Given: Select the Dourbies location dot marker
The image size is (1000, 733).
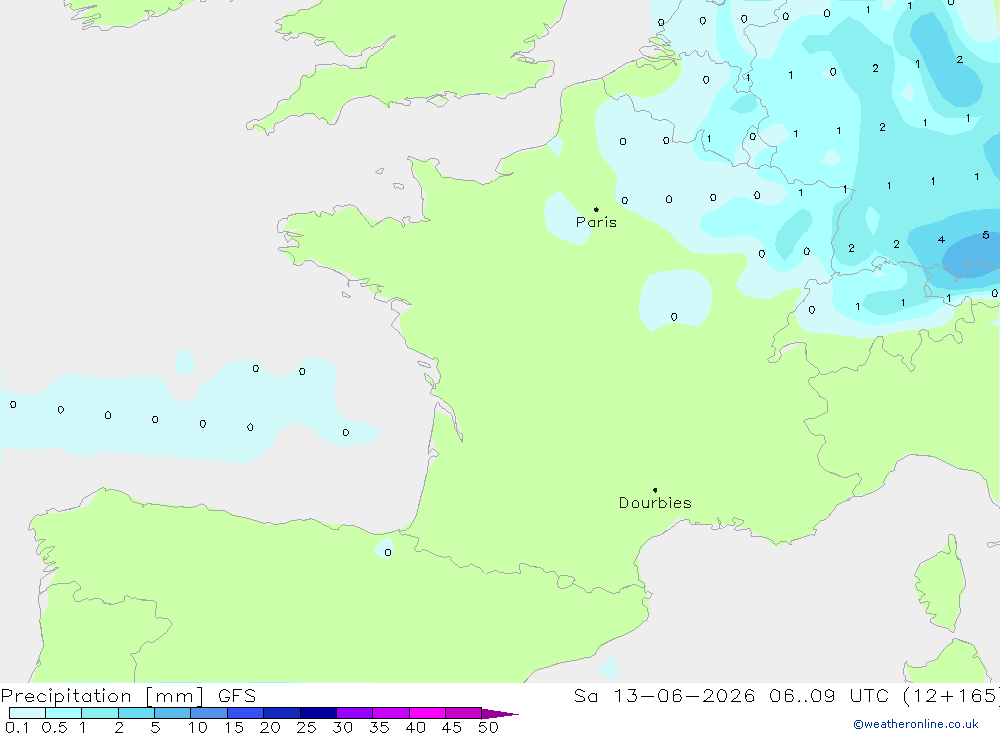Looking at the screenshot, I should coord(655,490).
